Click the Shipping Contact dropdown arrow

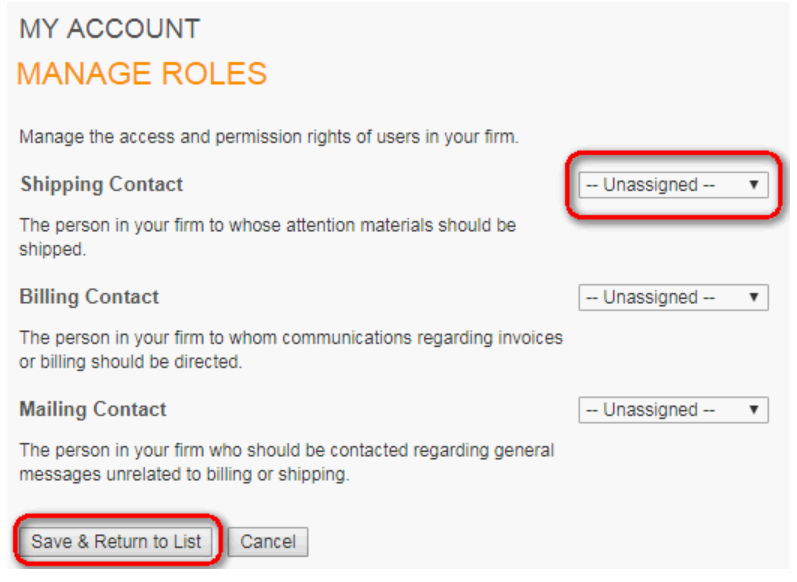click(x=753, y=185)
